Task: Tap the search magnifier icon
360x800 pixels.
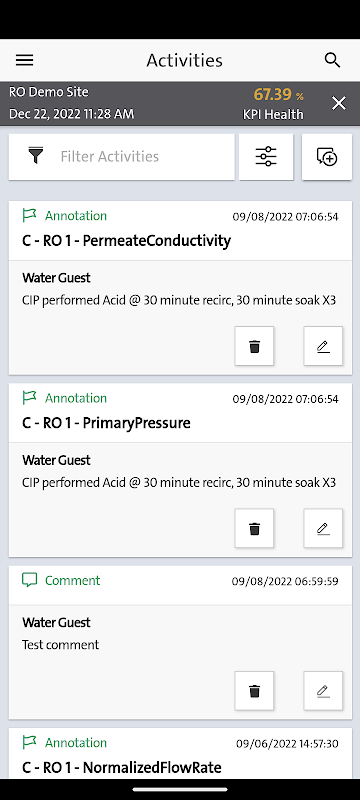Action: tap(332, 60)
